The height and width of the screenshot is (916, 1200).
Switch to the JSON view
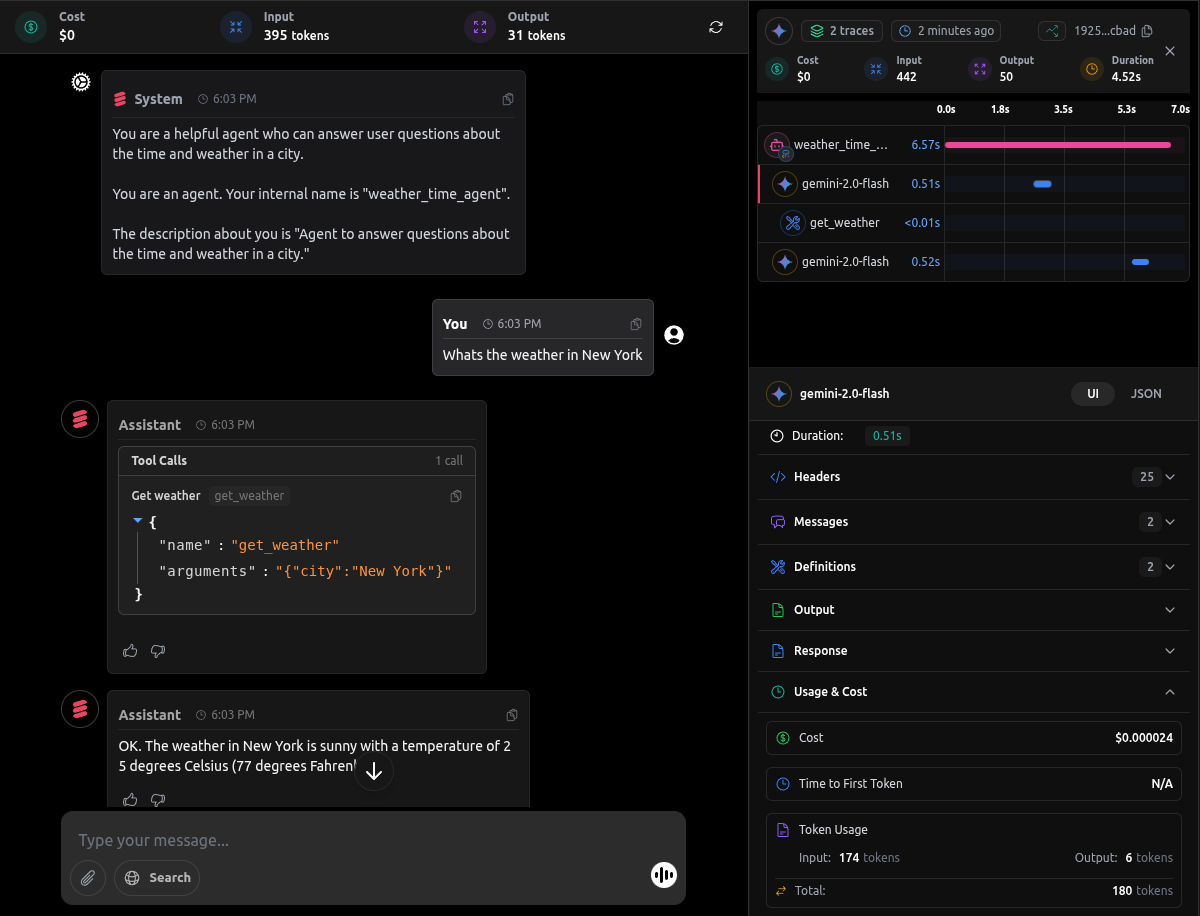pos(1146,394)
